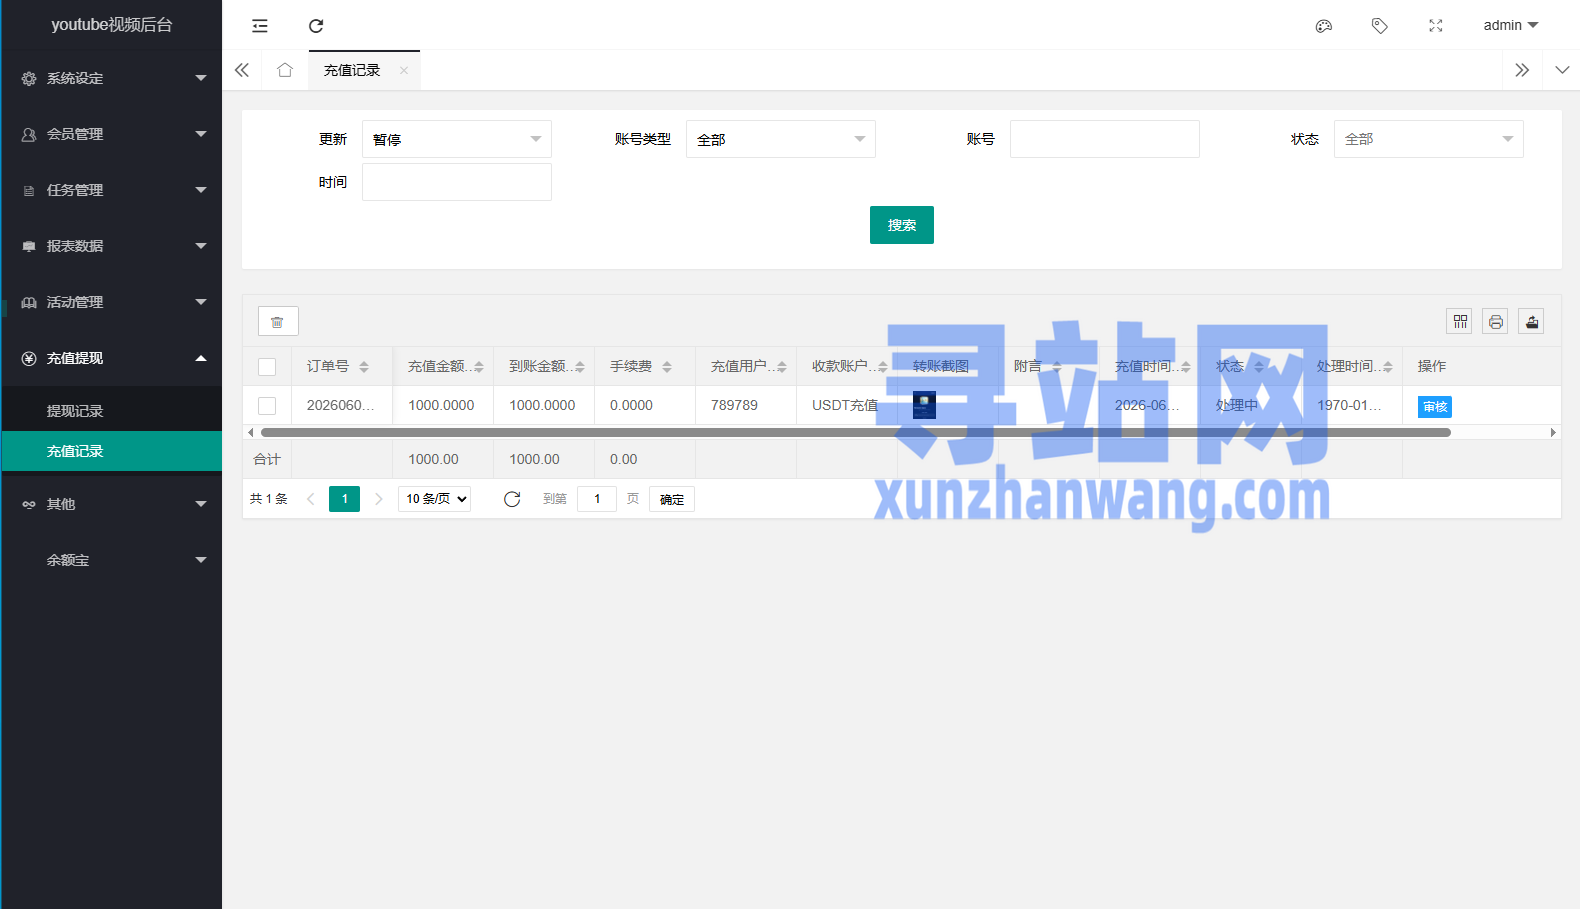1580x909 pixels.
Task: Expand 活动管理 menu
Action: click(x=112, y=302)
